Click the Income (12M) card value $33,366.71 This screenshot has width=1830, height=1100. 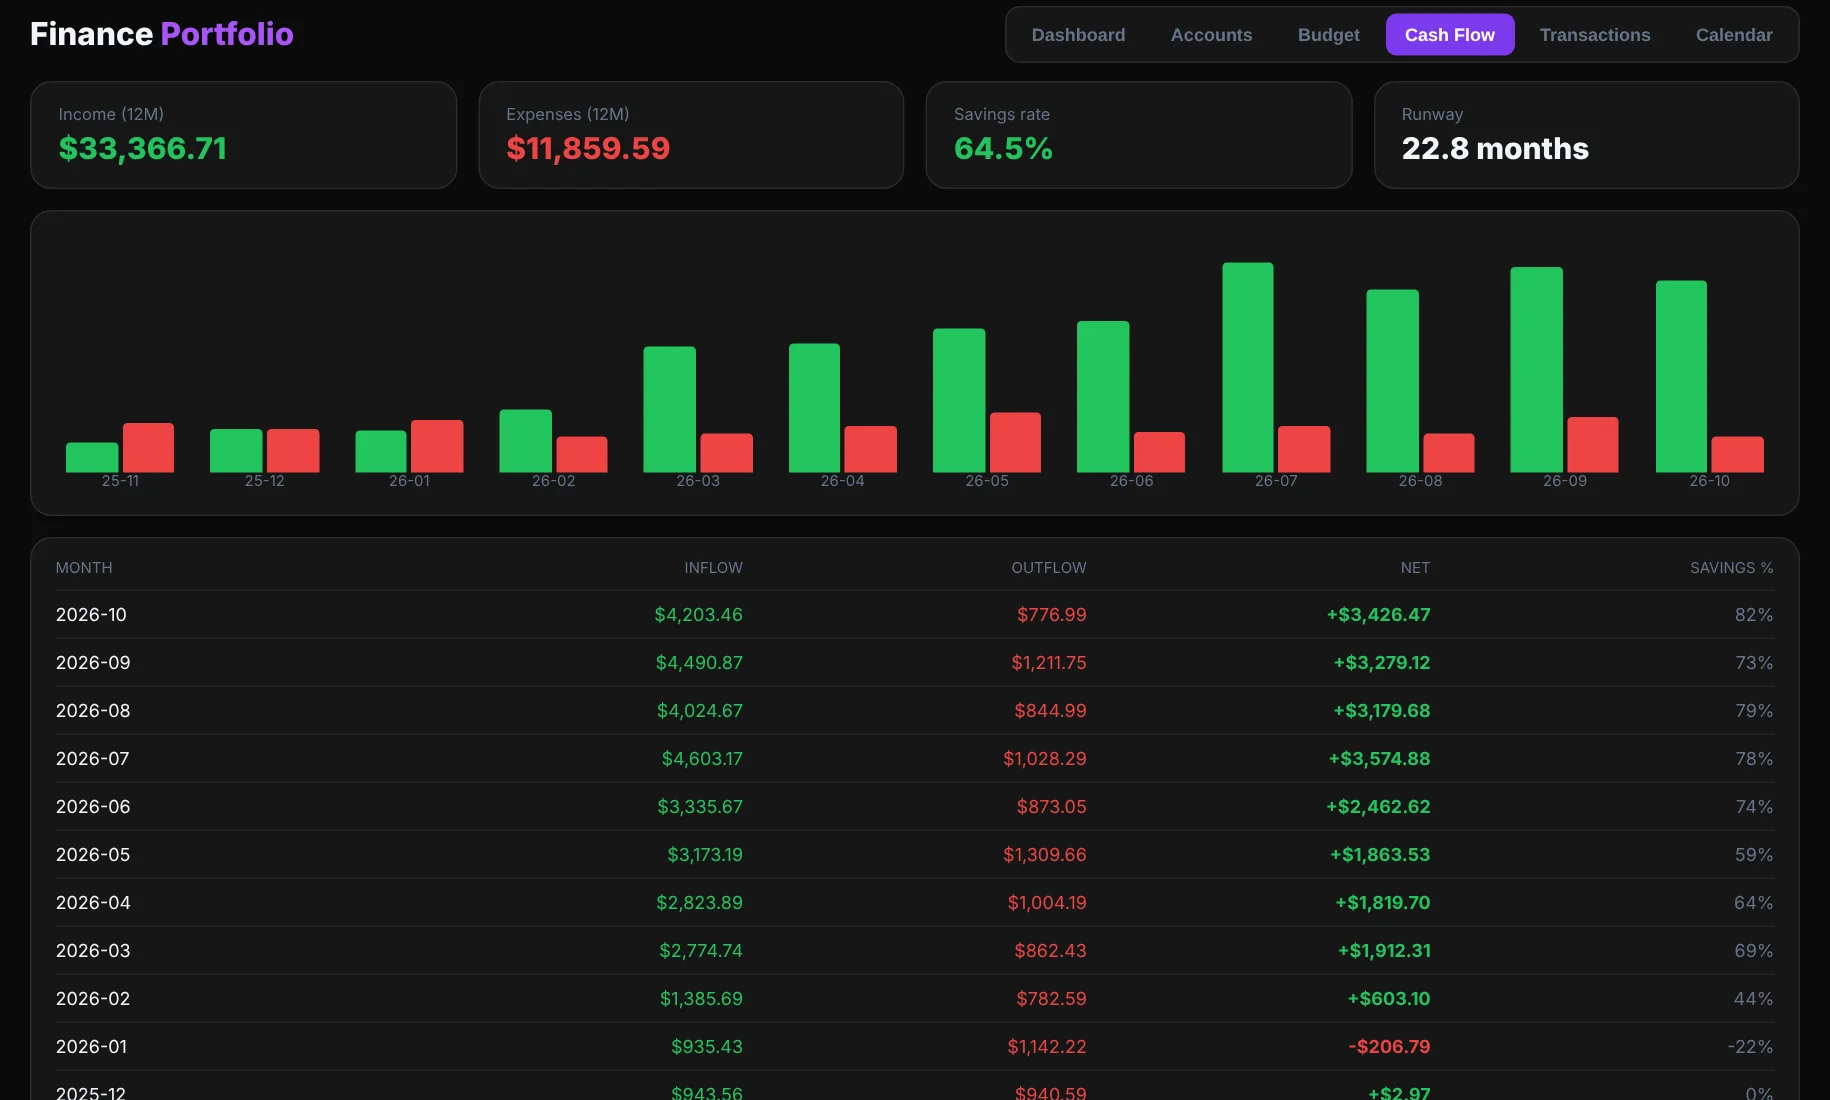tap(143, 148)
